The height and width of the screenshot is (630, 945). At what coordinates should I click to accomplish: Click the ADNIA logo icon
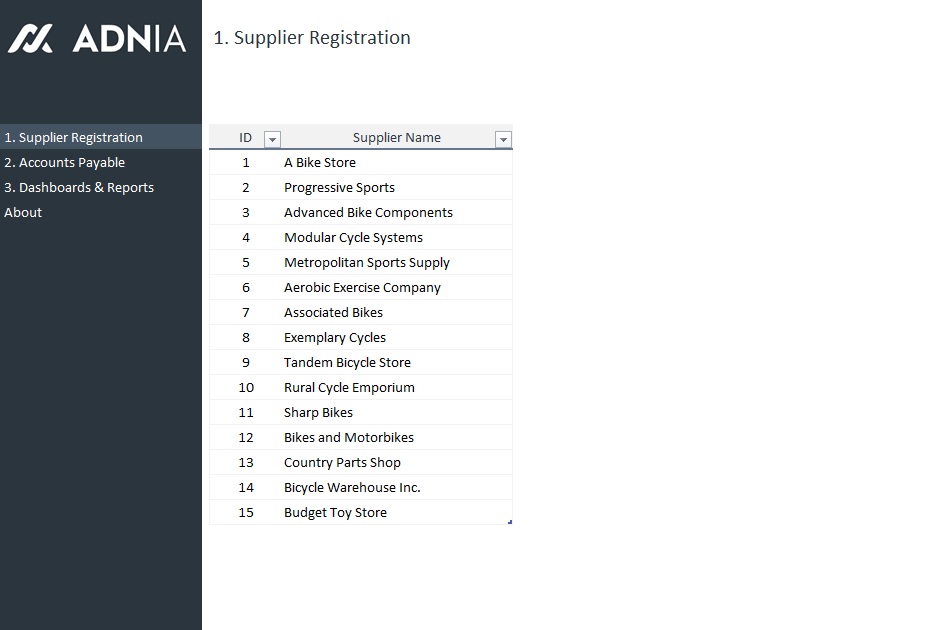[30, 39]
